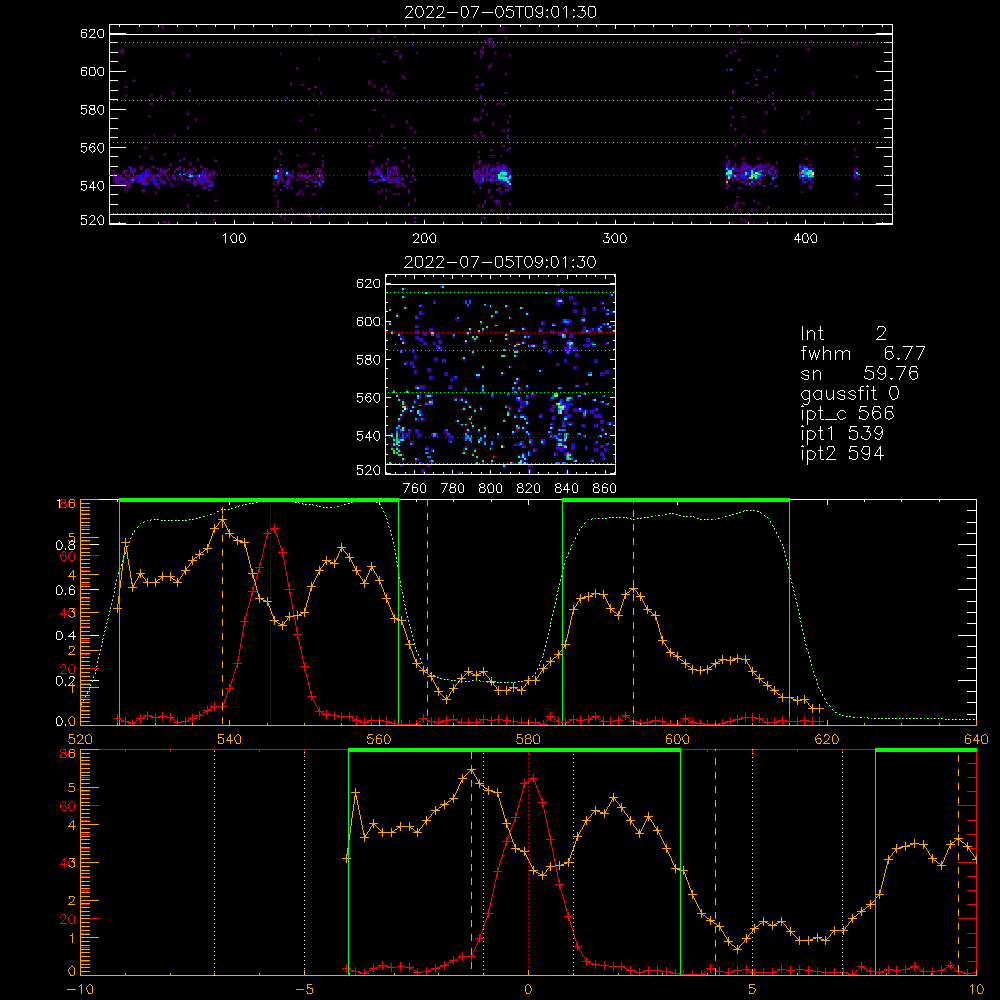Click x-axis label 860 of middle image
Screen dimensions: 1000x1000
[x=605, y=489]
